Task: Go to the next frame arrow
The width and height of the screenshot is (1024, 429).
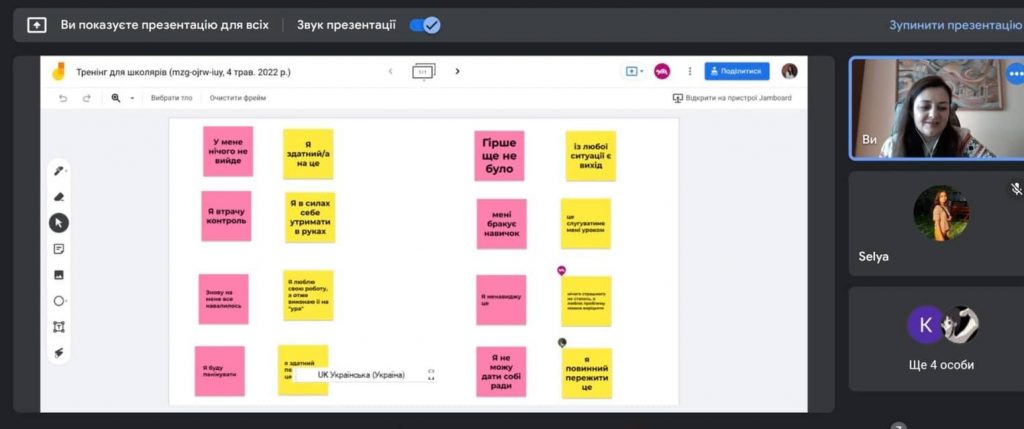Action: click(458, 71)
